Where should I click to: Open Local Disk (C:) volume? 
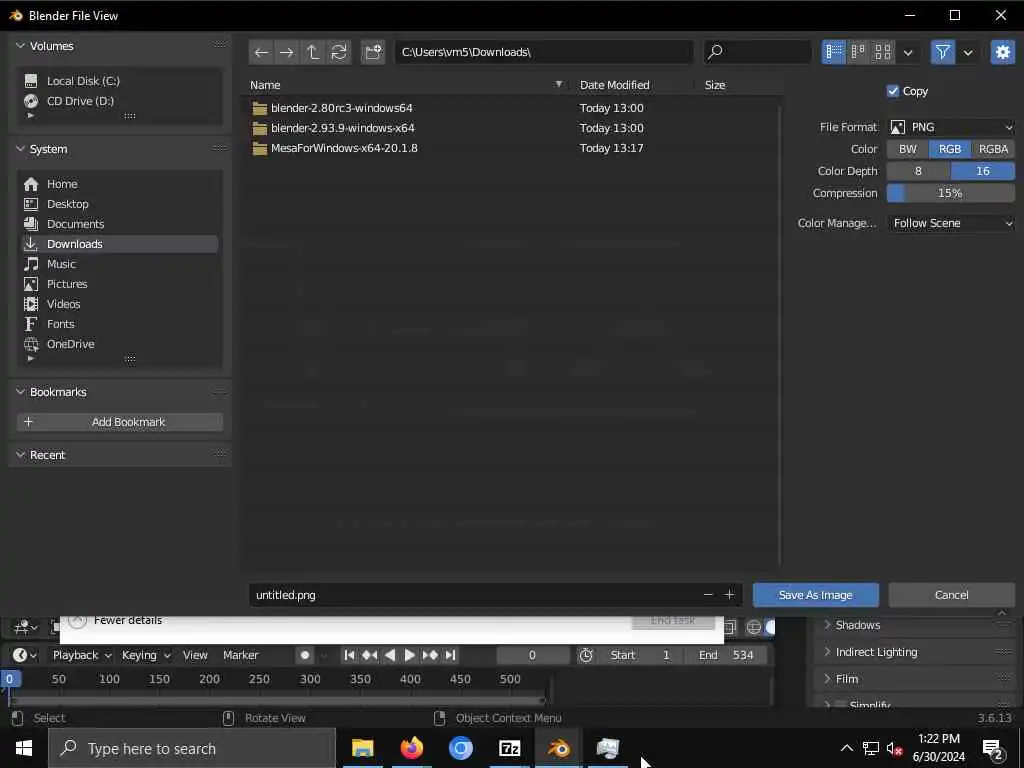120,81
